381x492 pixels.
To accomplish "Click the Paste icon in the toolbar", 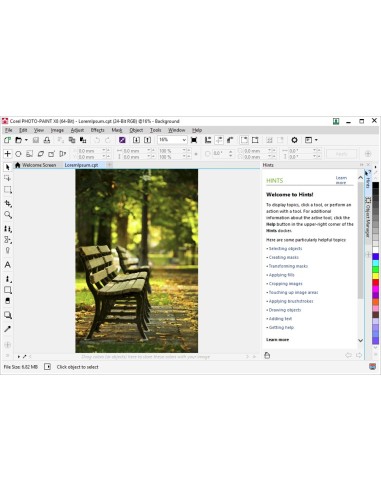I will tap(83, 140).
